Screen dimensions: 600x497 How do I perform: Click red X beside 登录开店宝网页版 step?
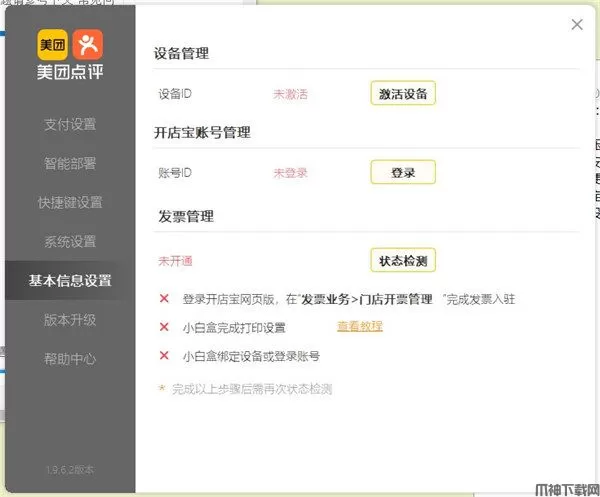[x=164, y=299]
